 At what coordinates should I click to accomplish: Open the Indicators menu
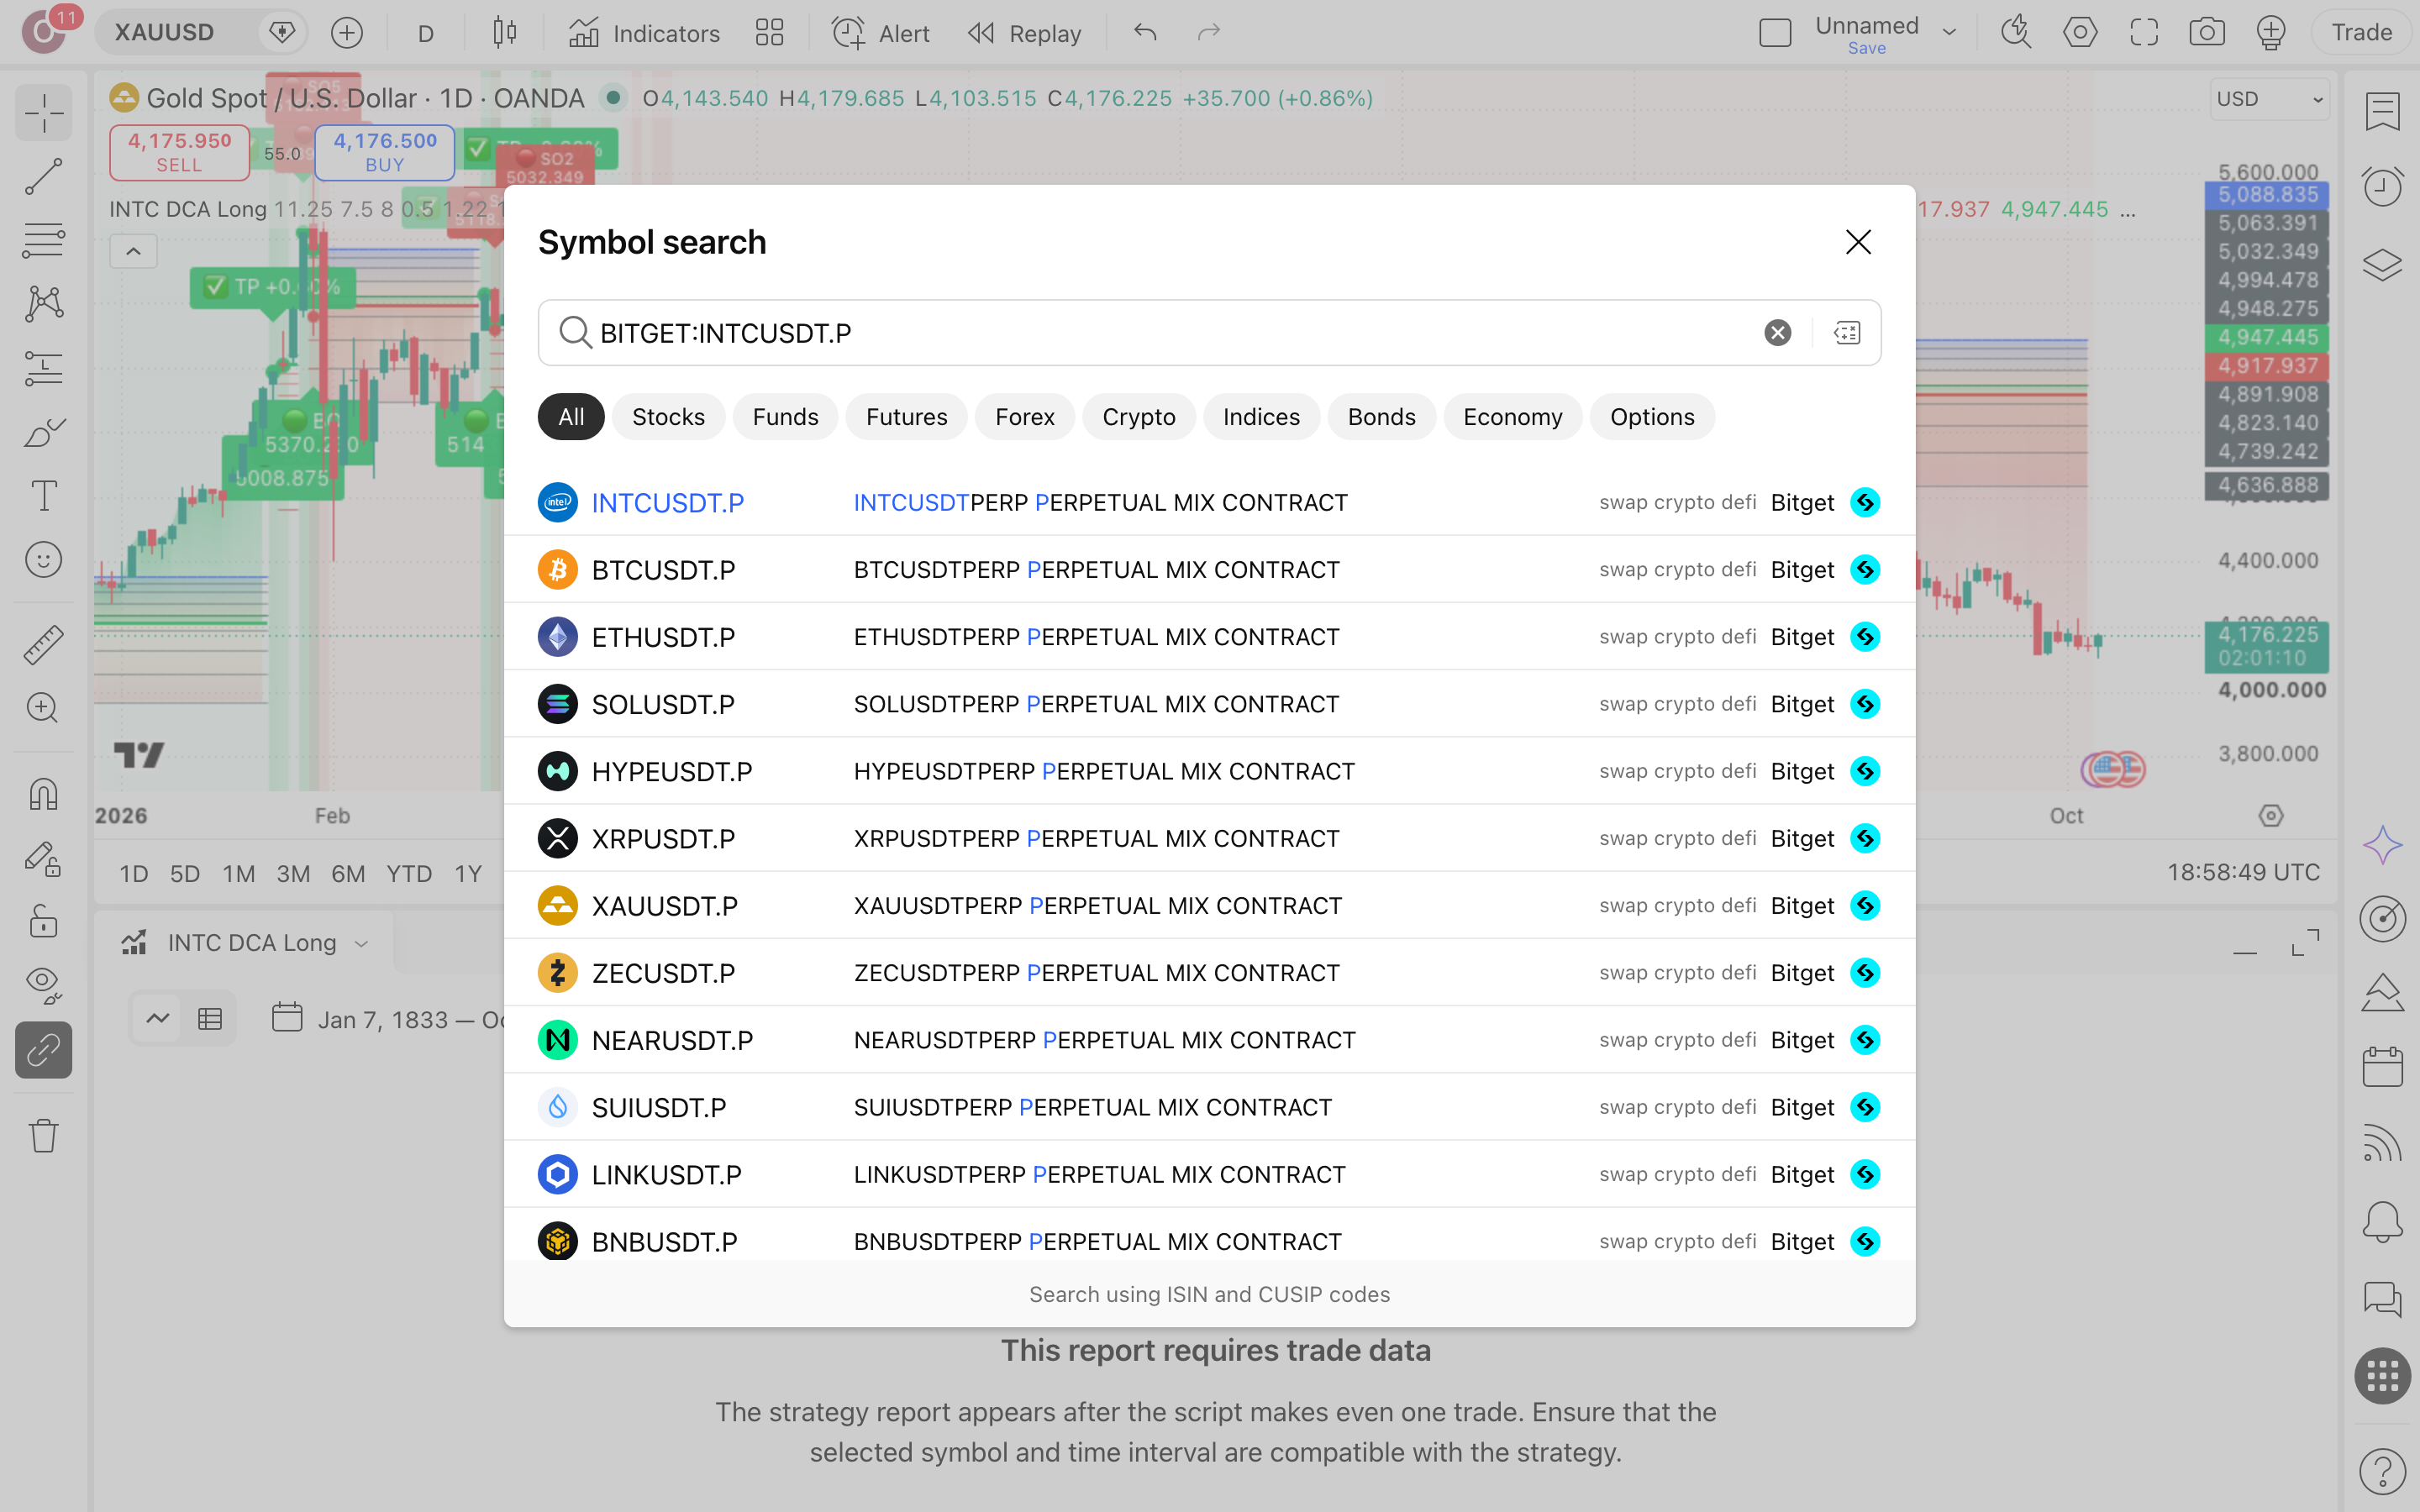(644, 33)
